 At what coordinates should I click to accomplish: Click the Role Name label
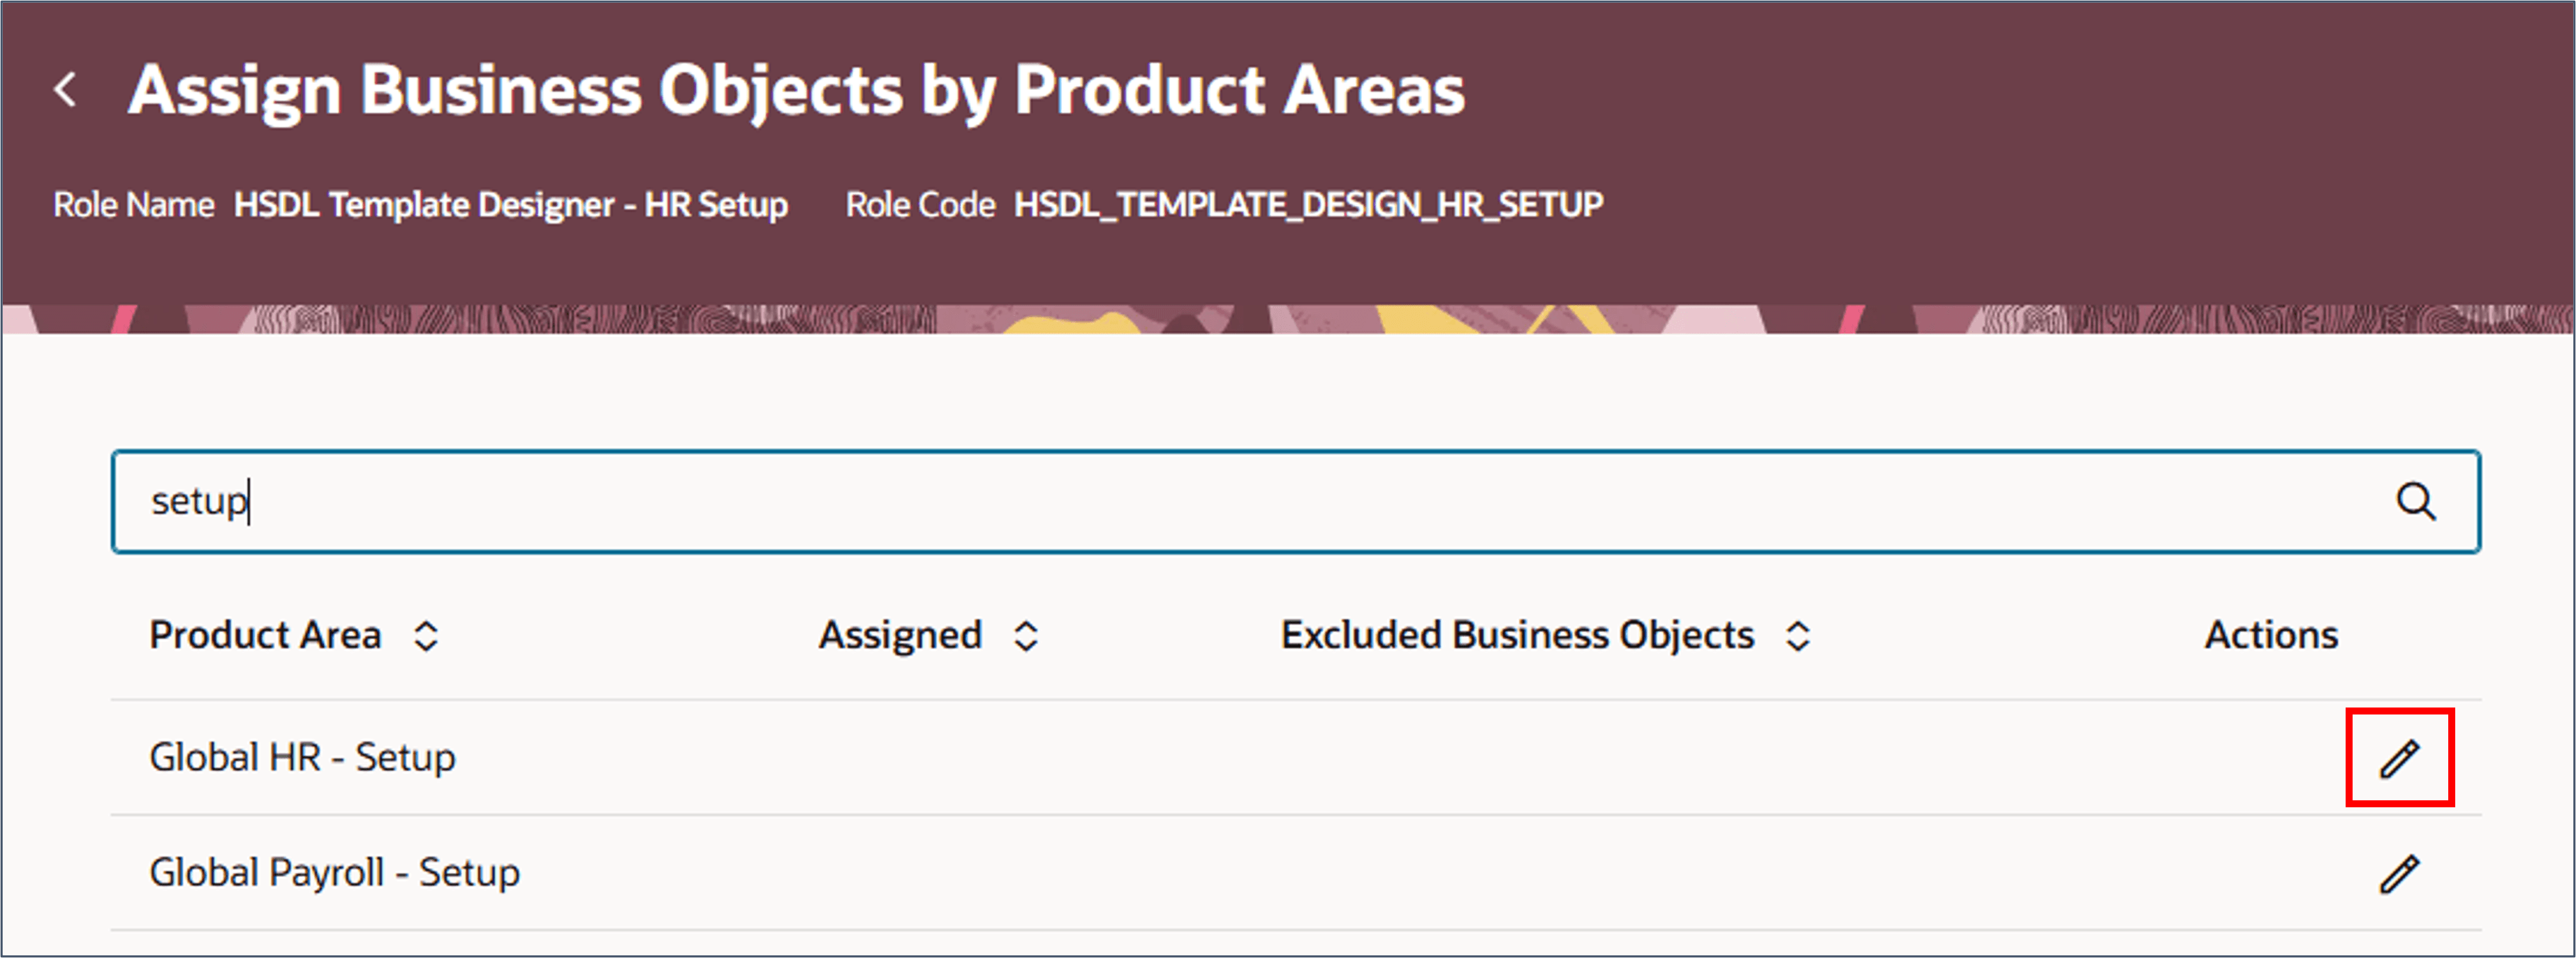click(133, 204)
